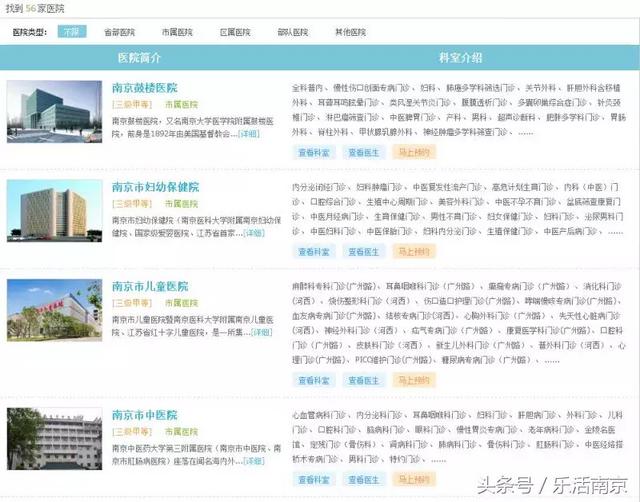The image size is (640, 502).
Task: Click 马上预约 button for 南京市中医院
Action: 414,480
